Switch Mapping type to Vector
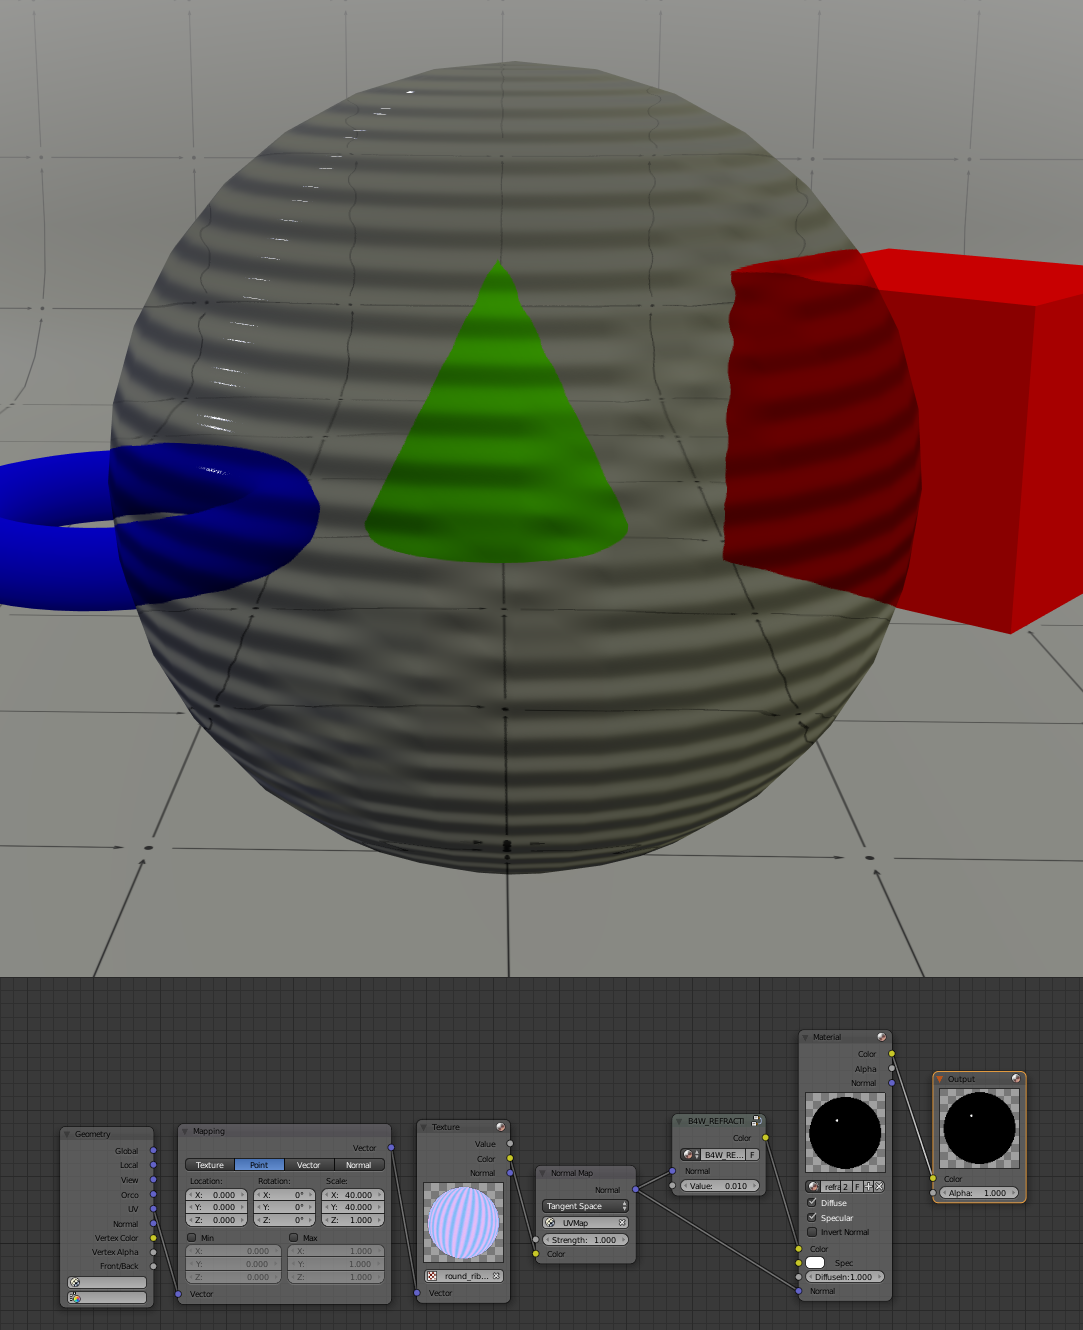This screenshot has height=1330, width=1083. click(309, 1165)
